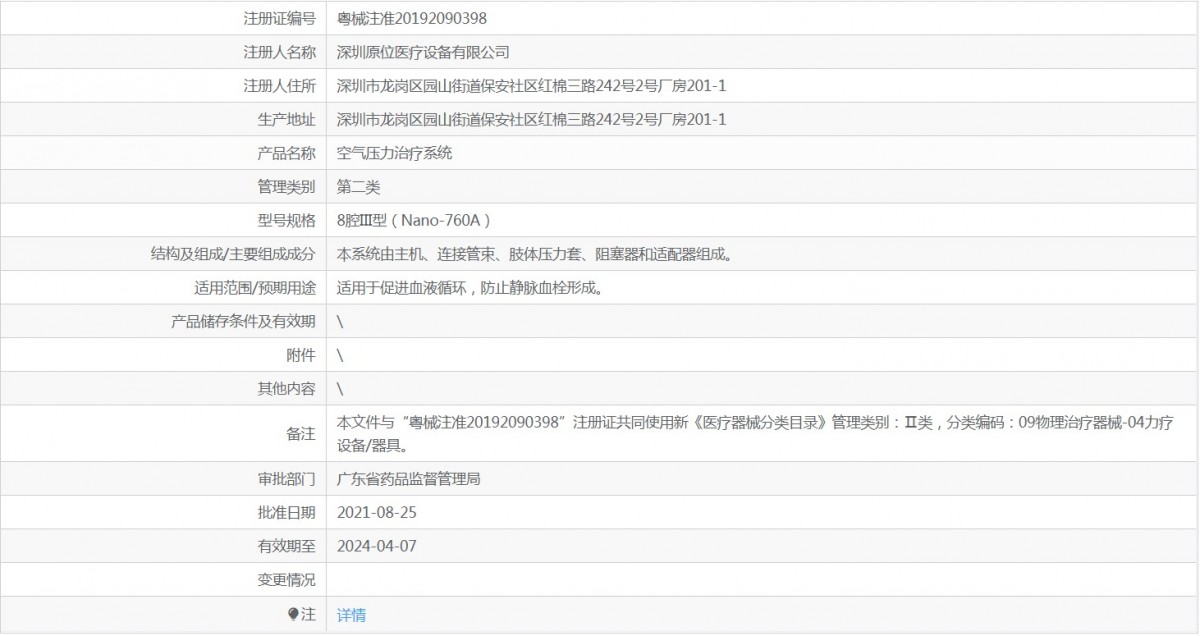Screen dimensions: 1200x636
Task: Click the 生产地址 label
Action: point(287,120)
